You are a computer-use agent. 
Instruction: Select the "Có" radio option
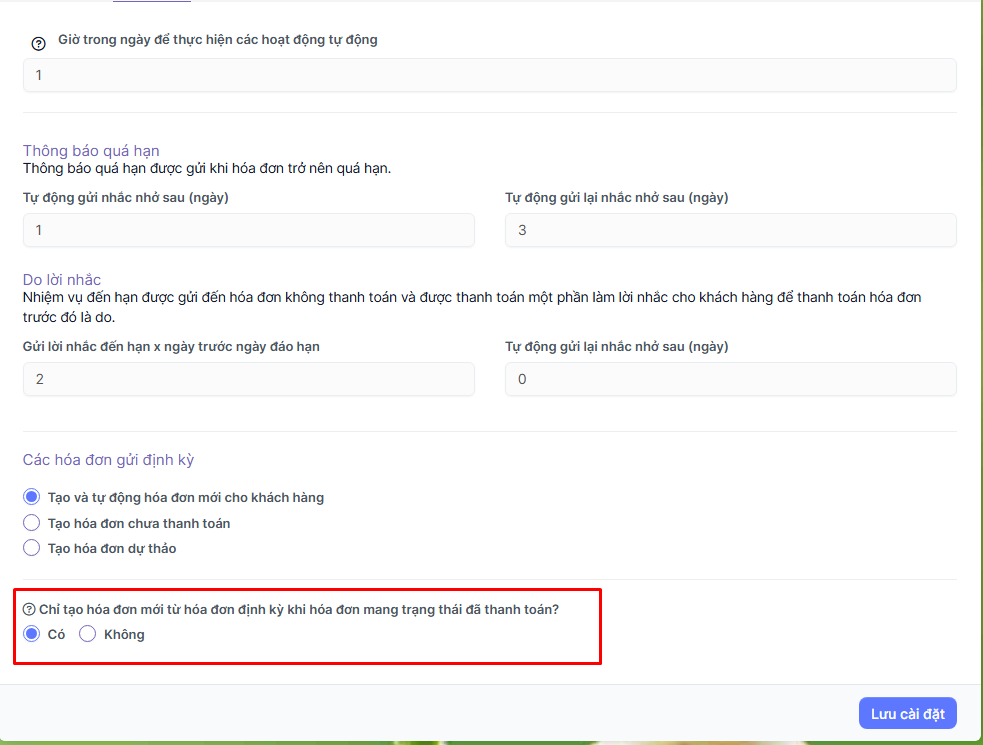[32, 634]
